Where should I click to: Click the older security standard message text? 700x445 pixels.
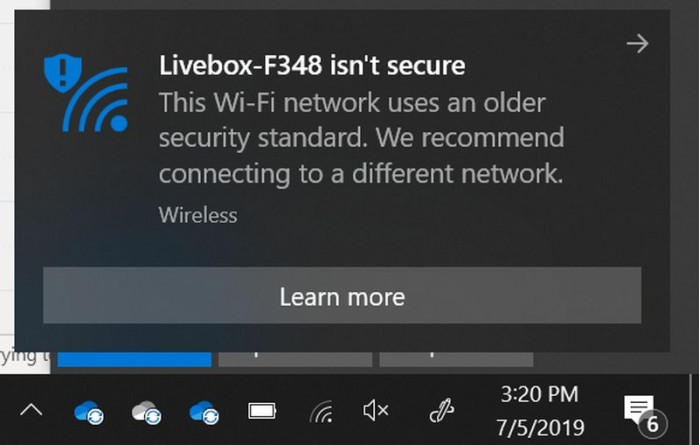tap(361, 137)
